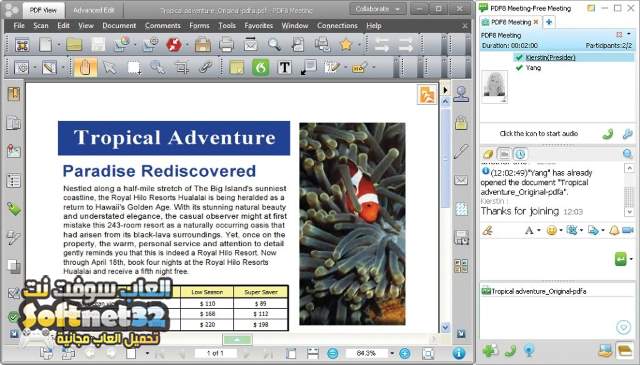This screenshot has height=365, width=640.
Task: Open the Document menu
Action: (x=119, y=26)
